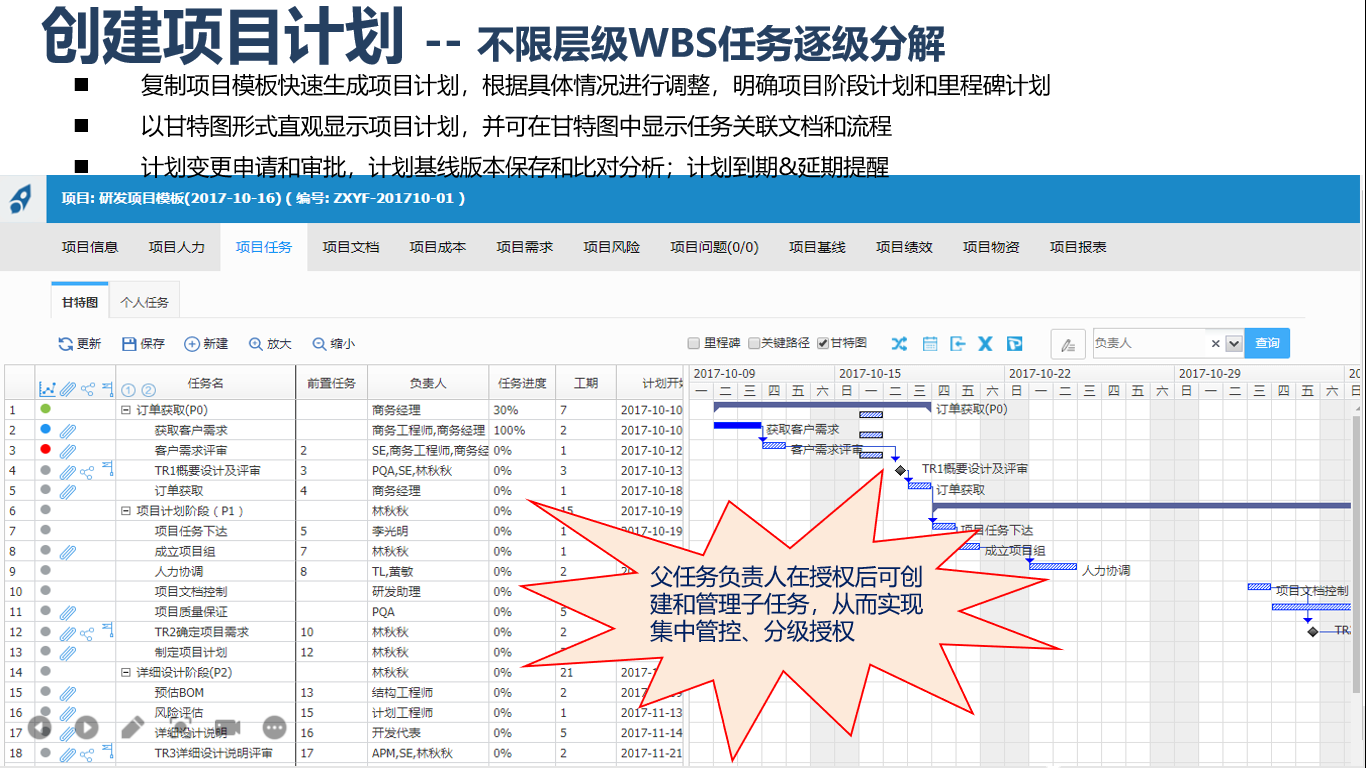
Task: Click the pencil edit icon beside 负责人 field
Action: pyautogui.click(x=1068, y=344)
